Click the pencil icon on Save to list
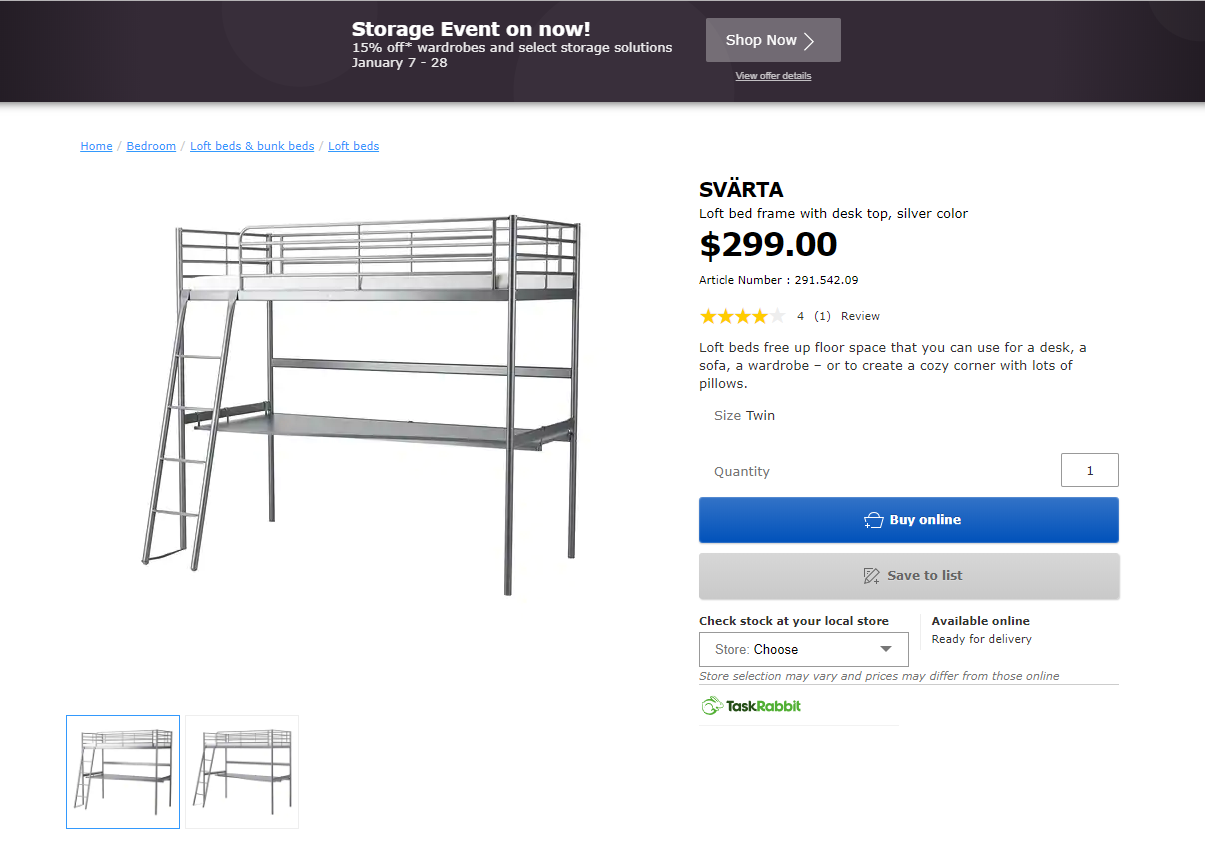This screenshot has height=857, width=1205. tap(872, 576)
